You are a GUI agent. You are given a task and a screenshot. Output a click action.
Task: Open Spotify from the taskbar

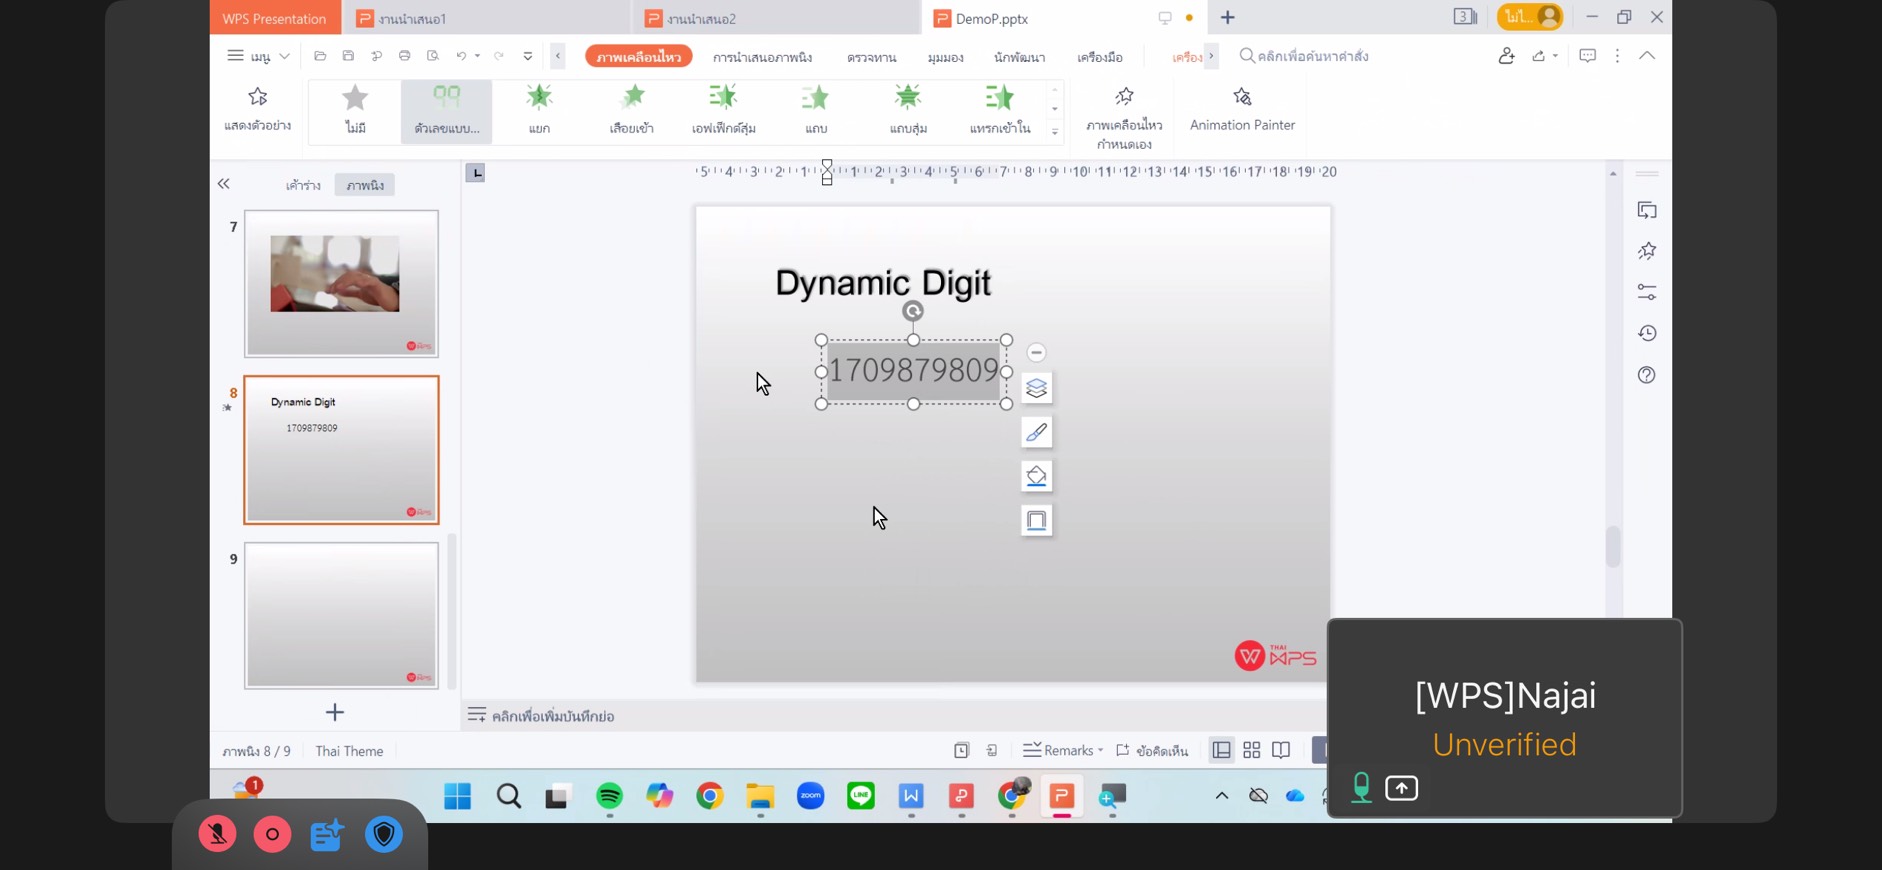(609, 796)
